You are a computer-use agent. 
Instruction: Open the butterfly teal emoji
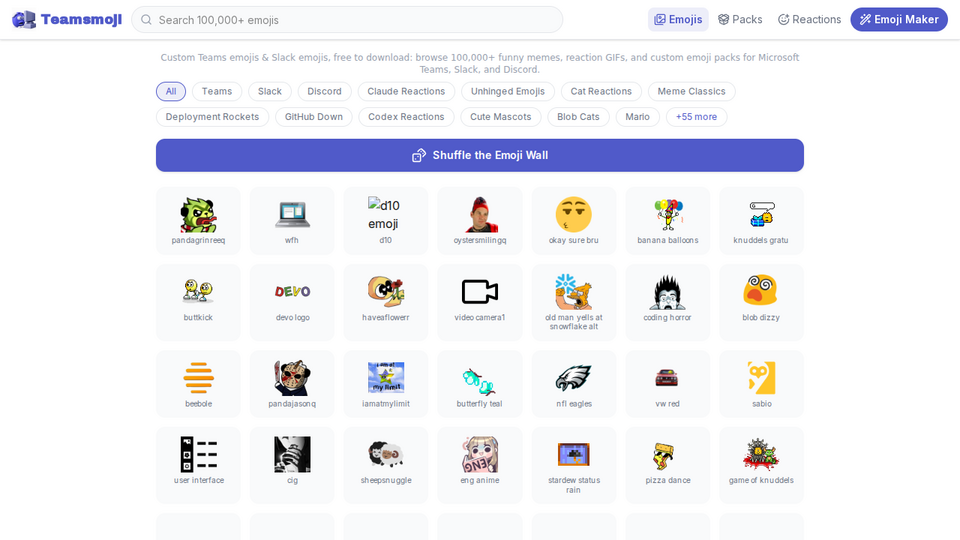[479, 384]
